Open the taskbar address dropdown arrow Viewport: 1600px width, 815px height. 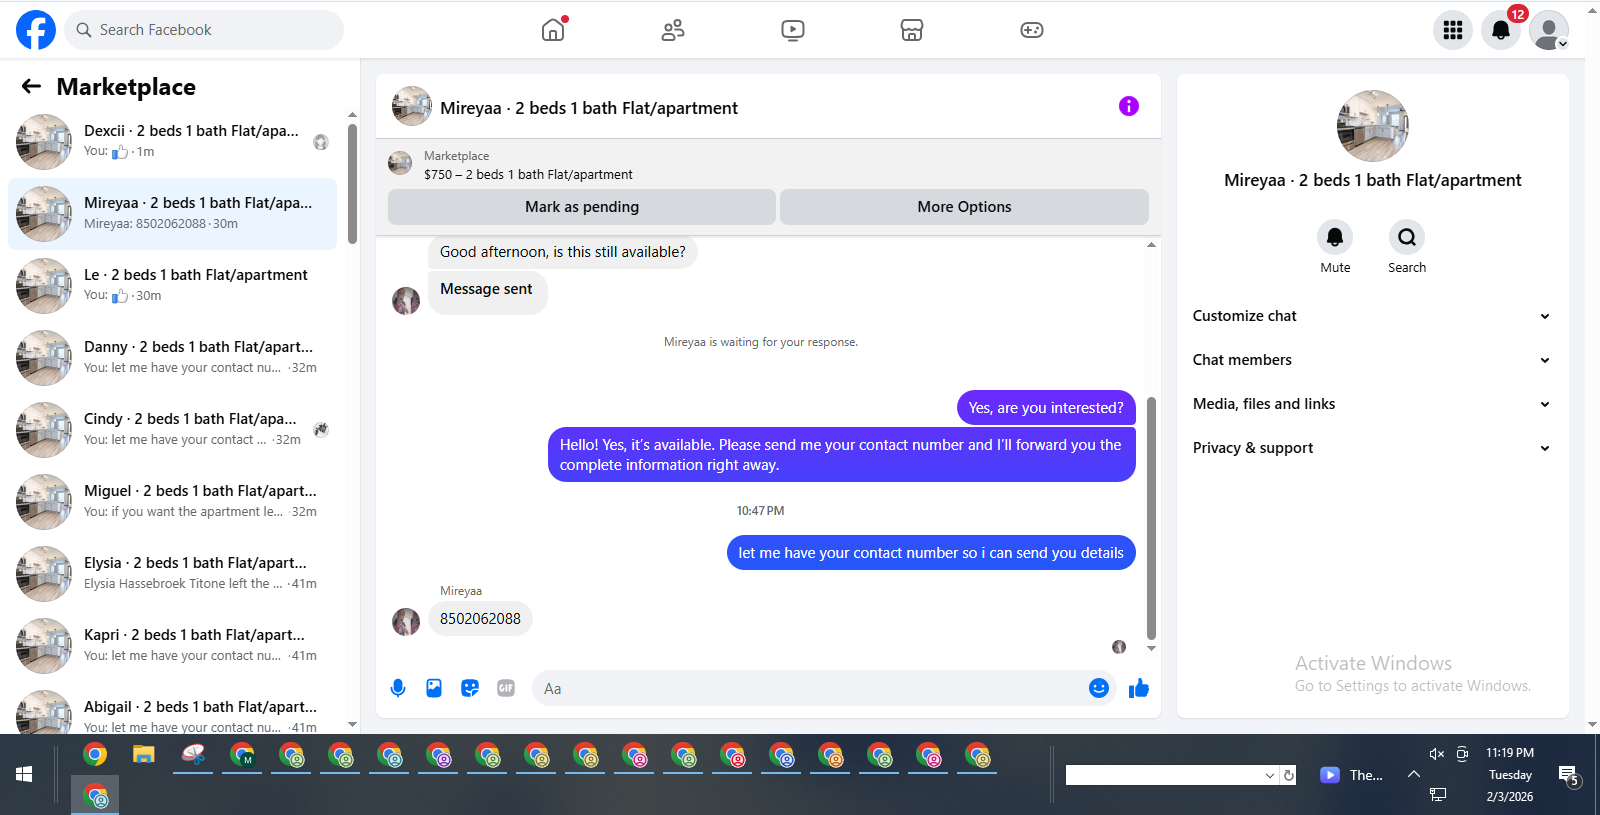coord(1270,775)
